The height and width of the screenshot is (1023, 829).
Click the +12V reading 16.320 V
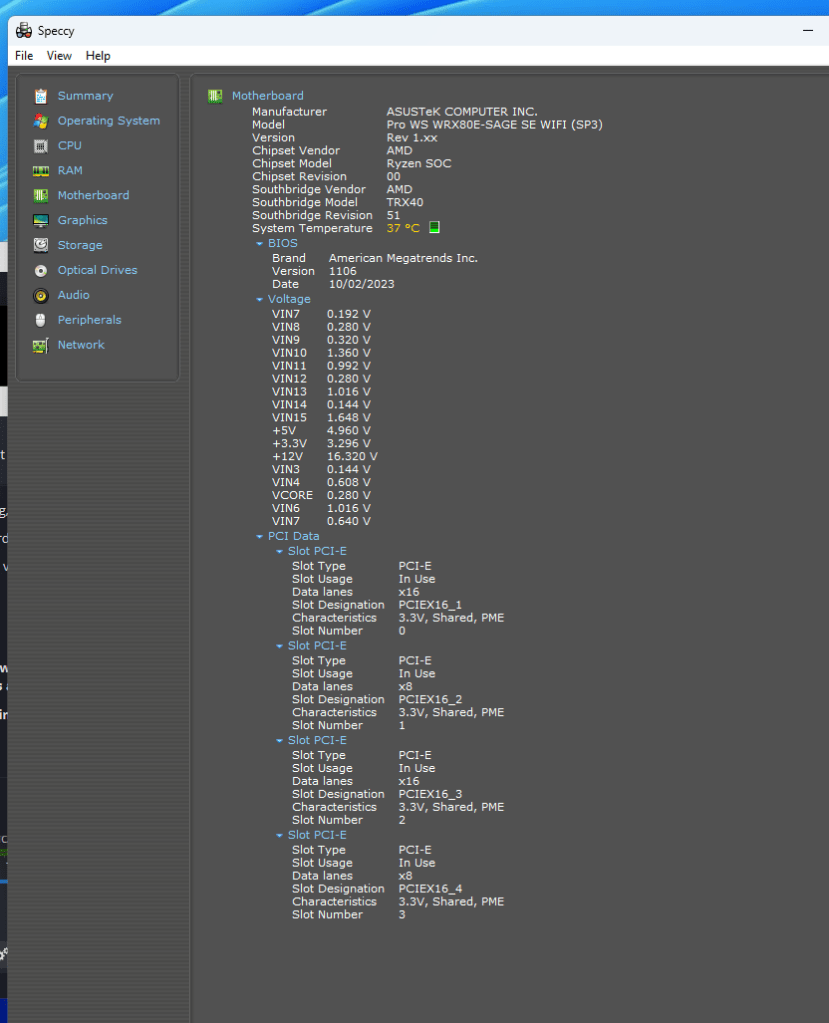click(x=352, y=457)
